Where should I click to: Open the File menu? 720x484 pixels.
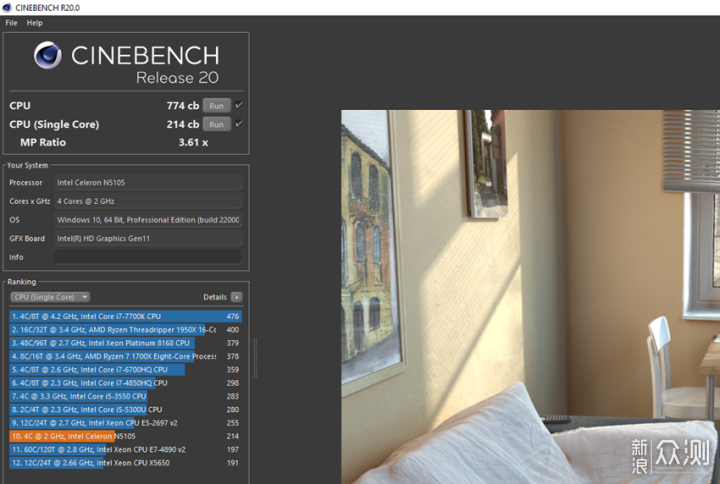pos(11,23)
